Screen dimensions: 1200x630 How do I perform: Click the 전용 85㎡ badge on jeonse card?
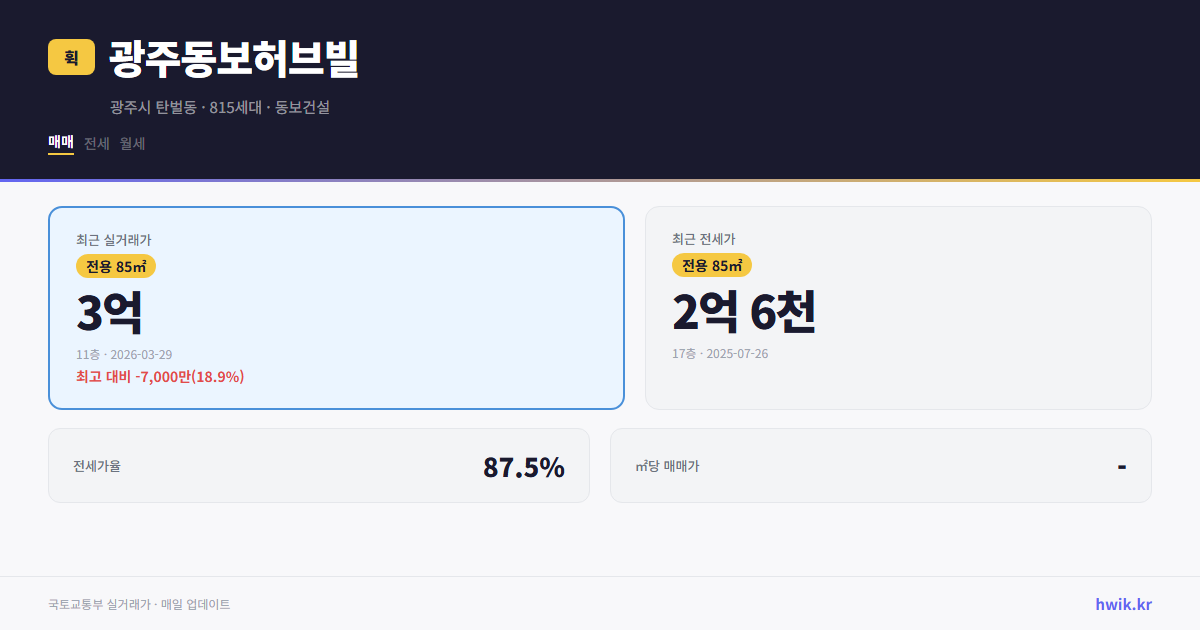(x=712, y=266)
